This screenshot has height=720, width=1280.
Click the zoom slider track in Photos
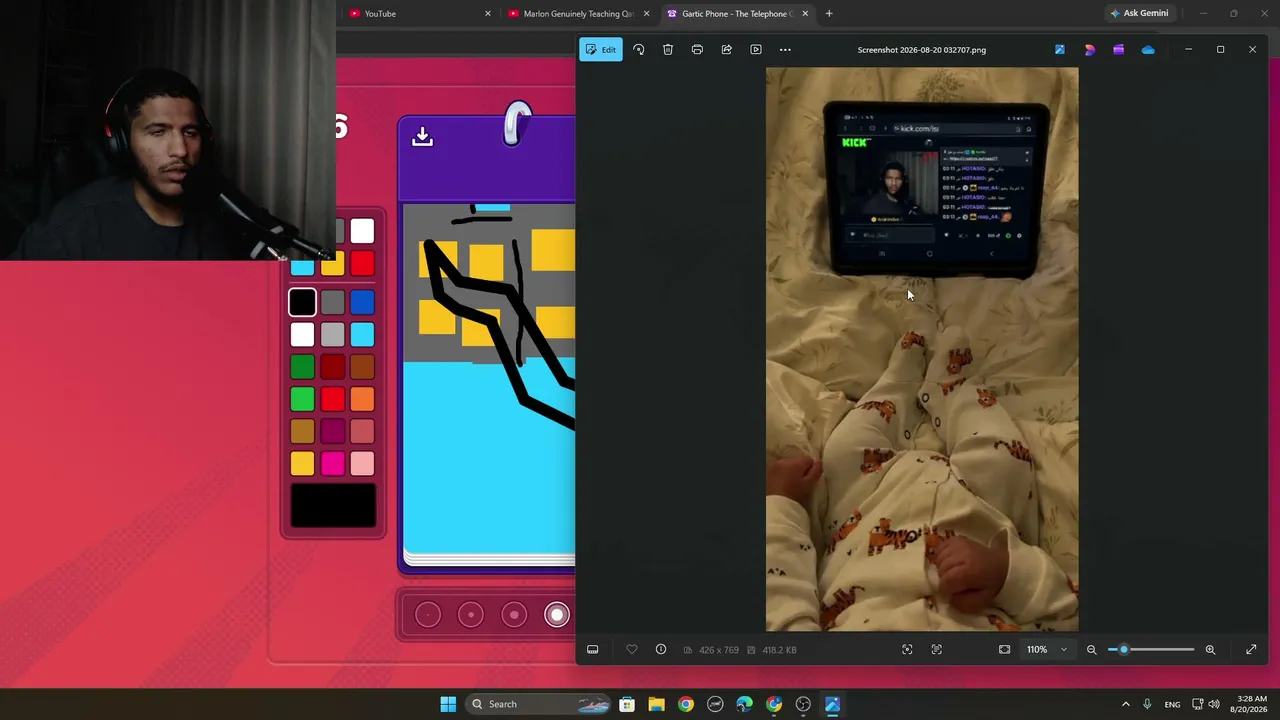point(1151,650)
